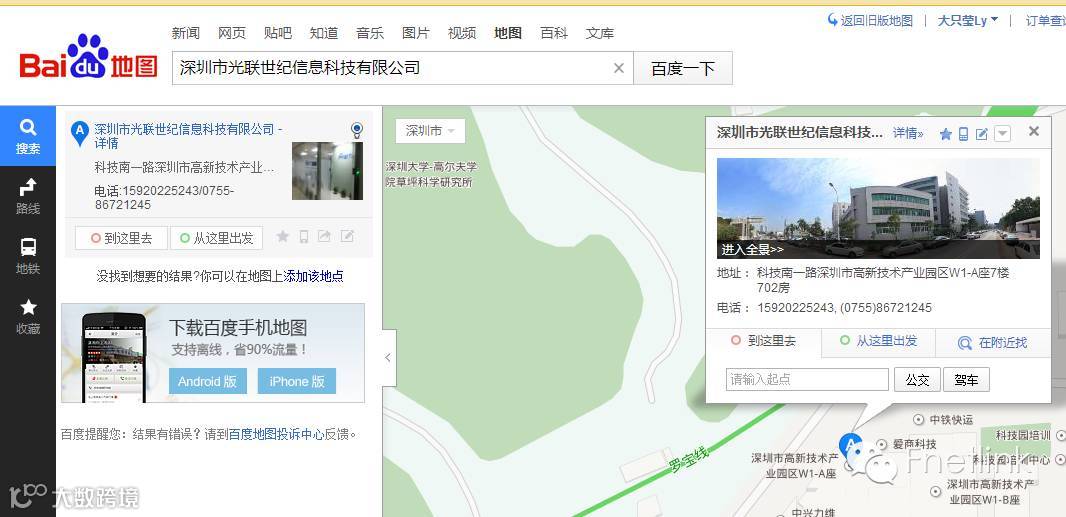Open the popup header dropdown arrow

1002,133
